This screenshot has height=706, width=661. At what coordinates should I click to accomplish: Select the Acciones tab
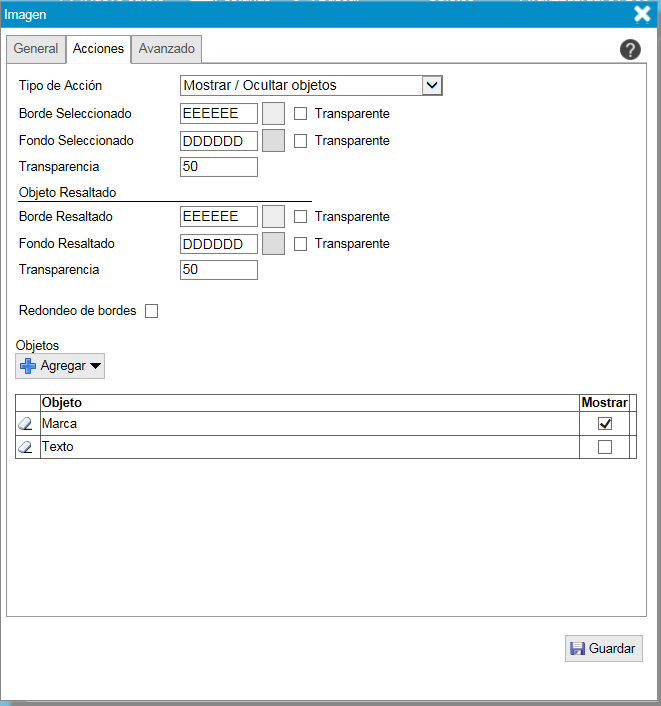(x=98, y=49)
